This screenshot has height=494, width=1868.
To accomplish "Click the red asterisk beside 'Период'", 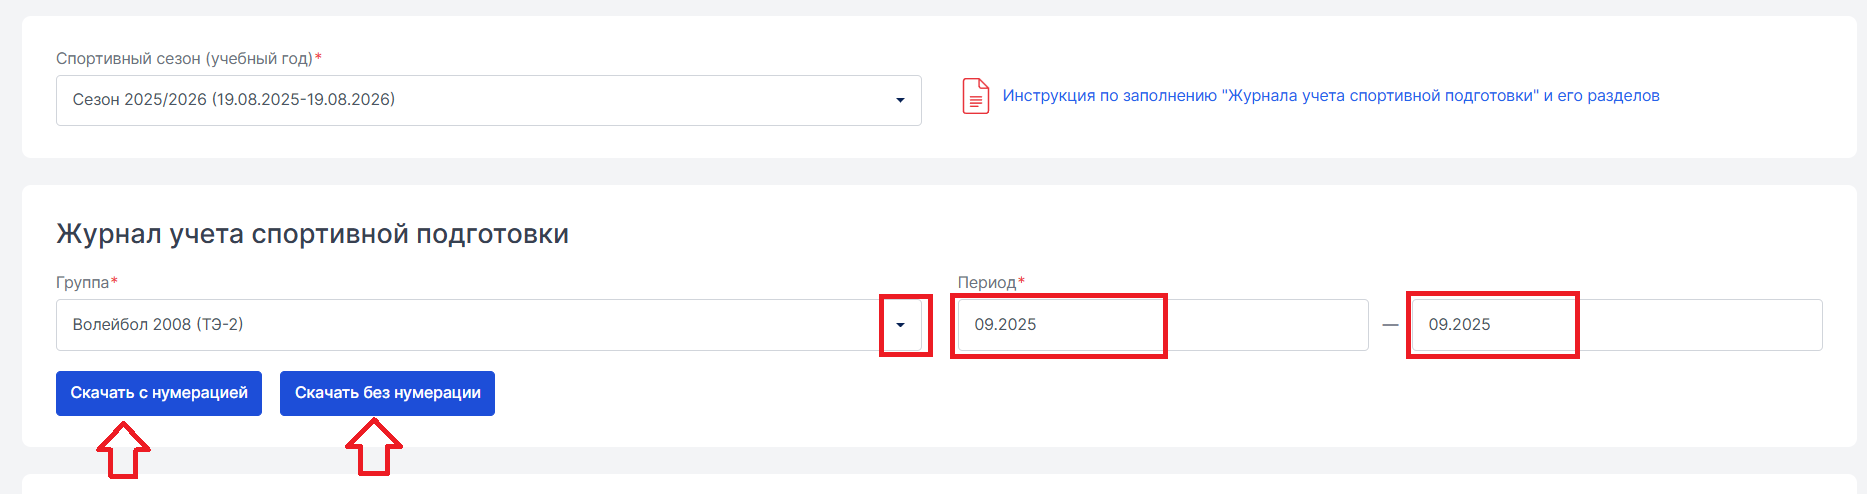I will pyautogui.click(x=1021, y=282).
